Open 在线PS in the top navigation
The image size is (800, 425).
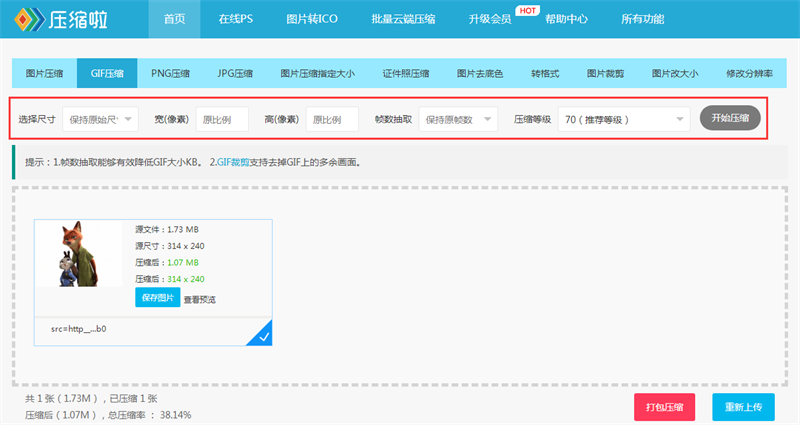(236, 19)
